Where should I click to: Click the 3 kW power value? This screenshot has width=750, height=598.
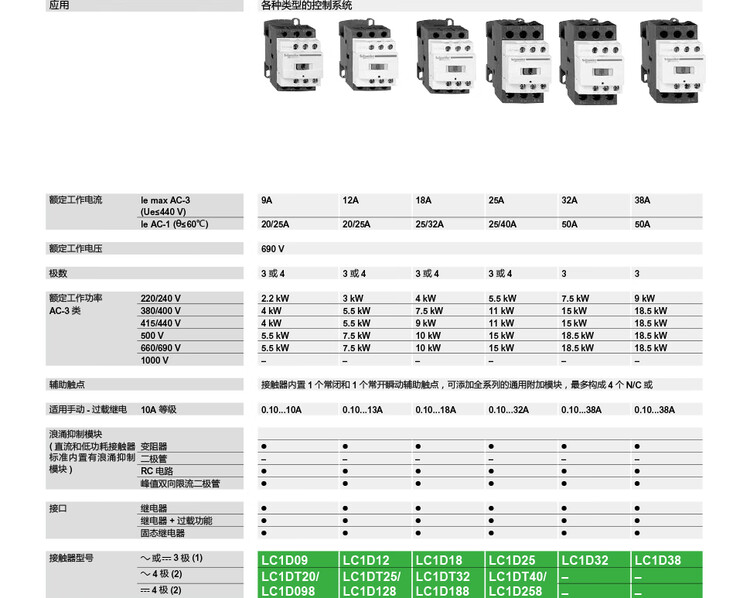[353, 298]
